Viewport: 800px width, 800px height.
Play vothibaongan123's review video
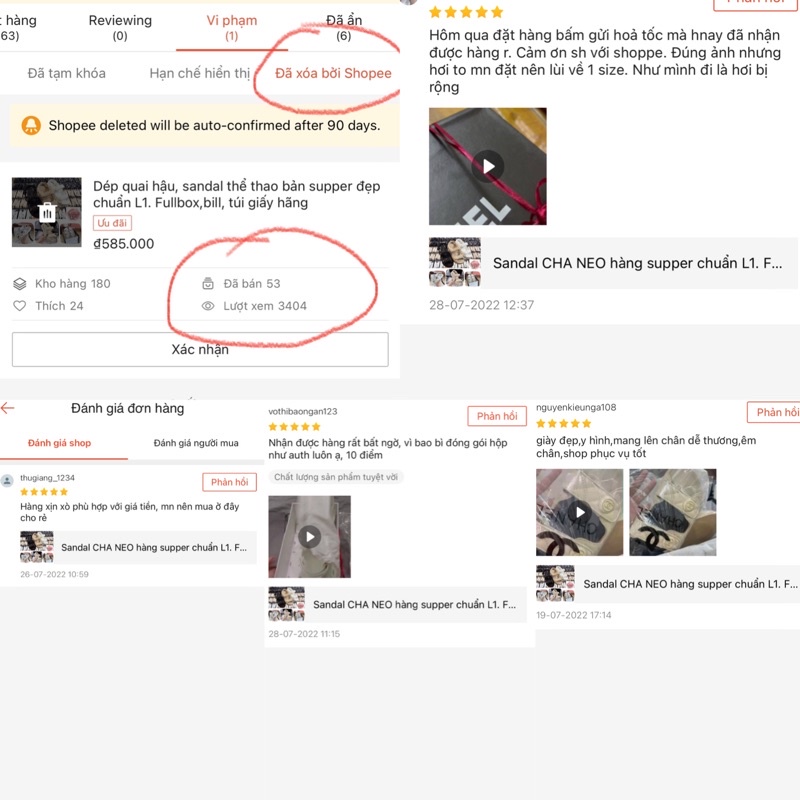click(310, 537)
